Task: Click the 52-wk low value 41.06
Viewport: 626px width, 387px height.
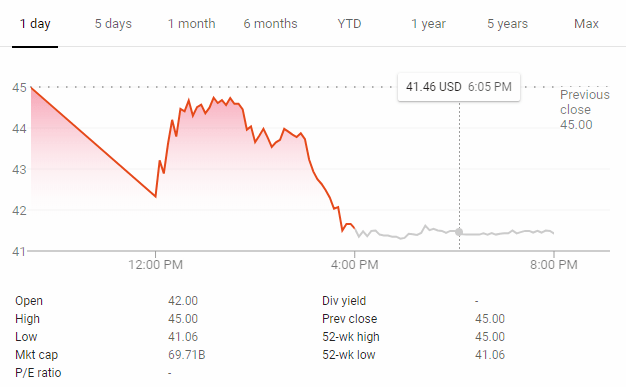Action: coord(490,355)
